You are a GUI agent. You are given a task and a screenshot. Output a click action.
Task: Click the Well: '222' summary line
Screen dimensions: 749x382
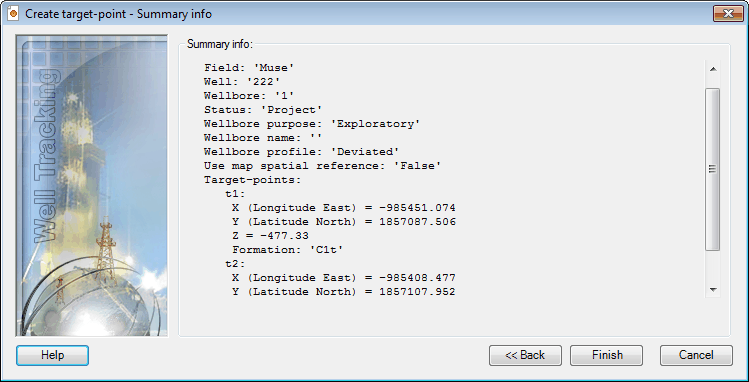click(x=242, y=82)
